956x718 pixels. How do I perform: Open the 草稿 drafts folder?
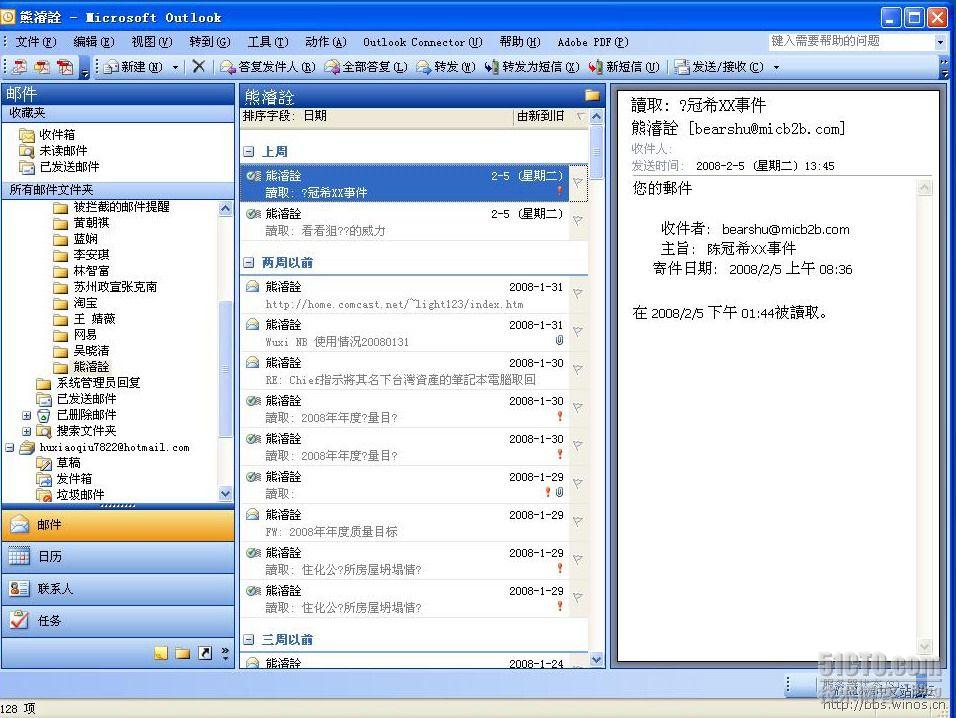click(68, 463)
